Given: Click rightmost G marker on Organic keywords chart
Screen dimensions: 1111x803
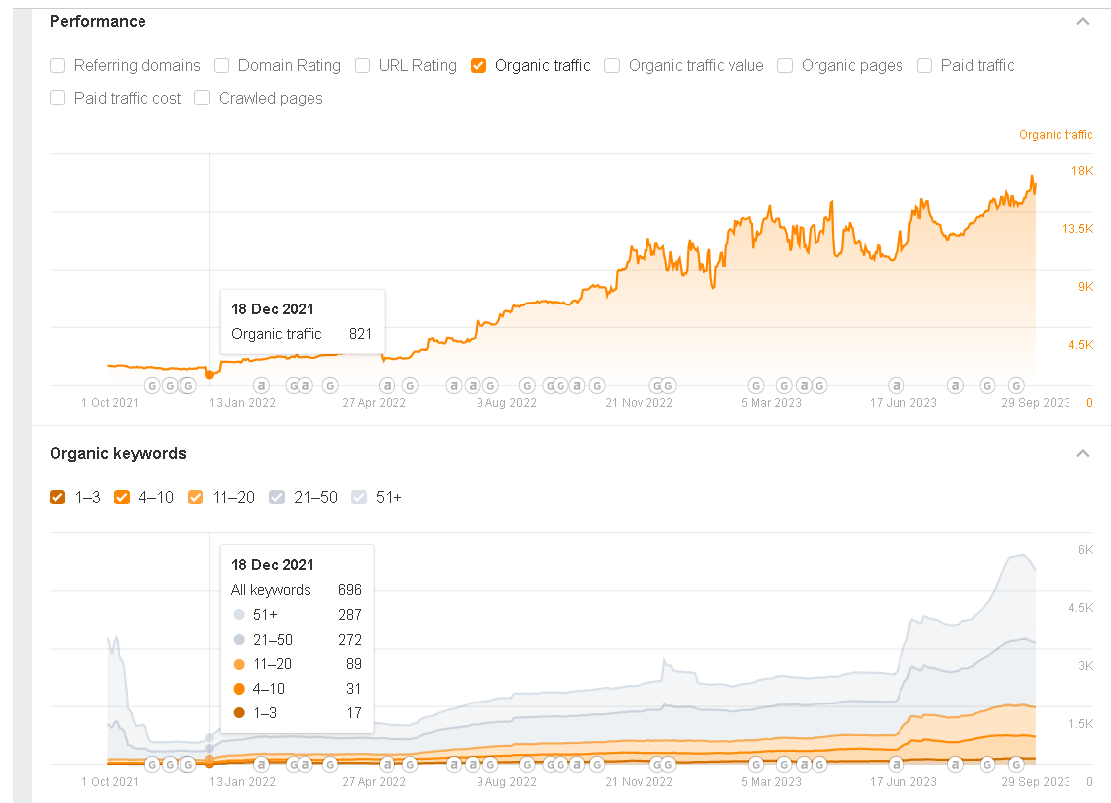Looking at the screenshot, I should (x=1015, y=764).
